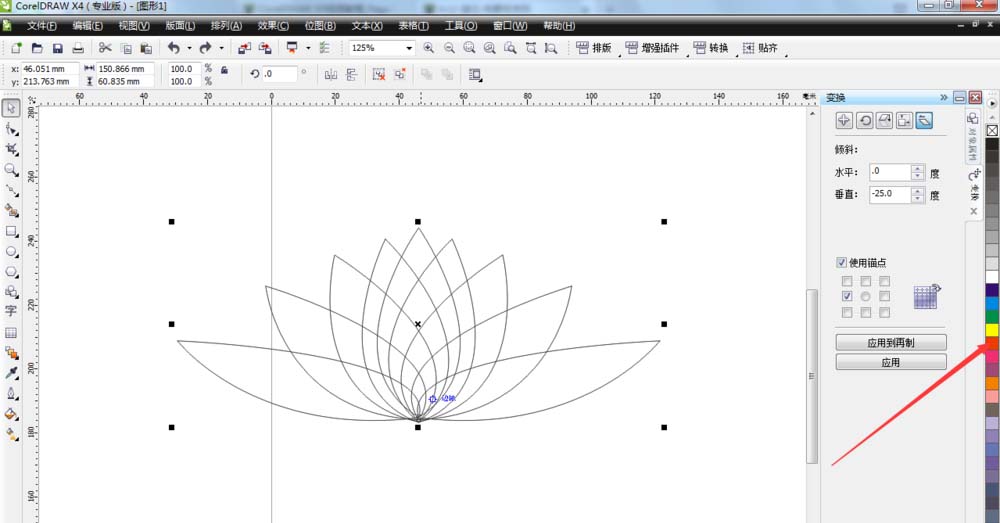
Task: Select the Shape tool in toolbox
Action: tap(11, 129)
